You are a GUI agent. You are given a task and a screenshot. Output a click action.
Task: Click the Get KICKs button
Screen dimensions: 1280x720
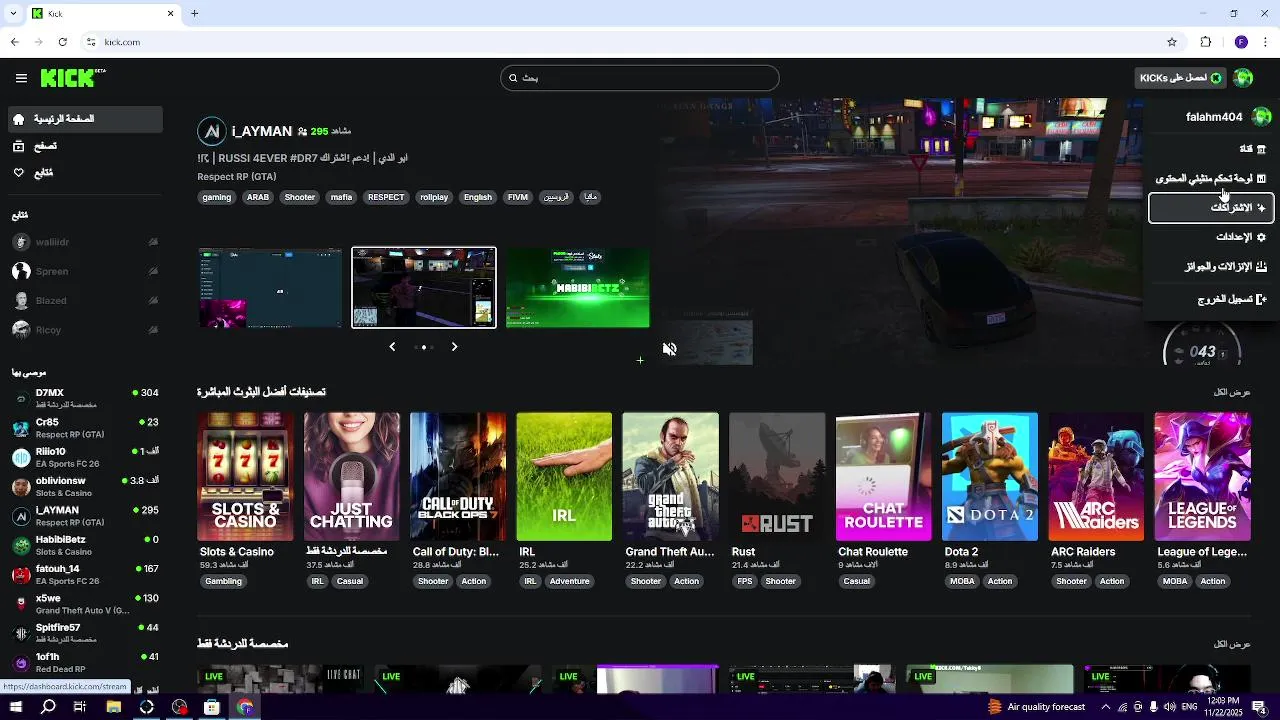pos(1181,78)
